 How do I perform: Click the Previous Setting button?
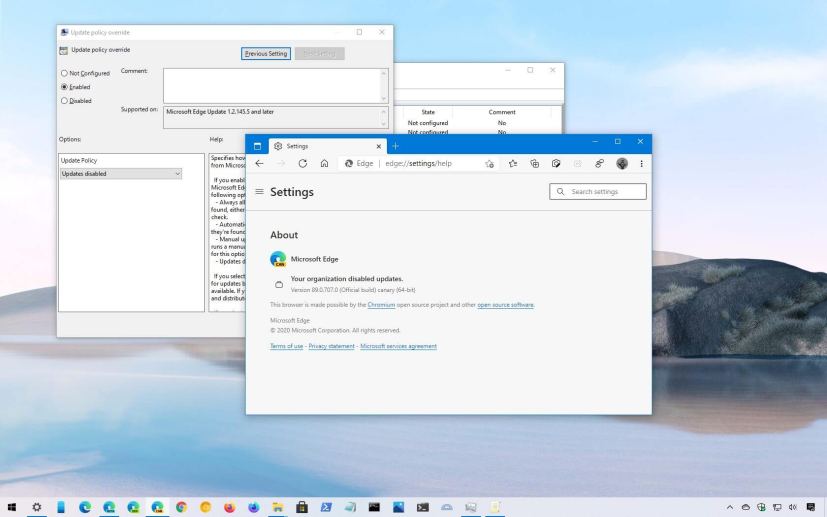click(265, 53)
